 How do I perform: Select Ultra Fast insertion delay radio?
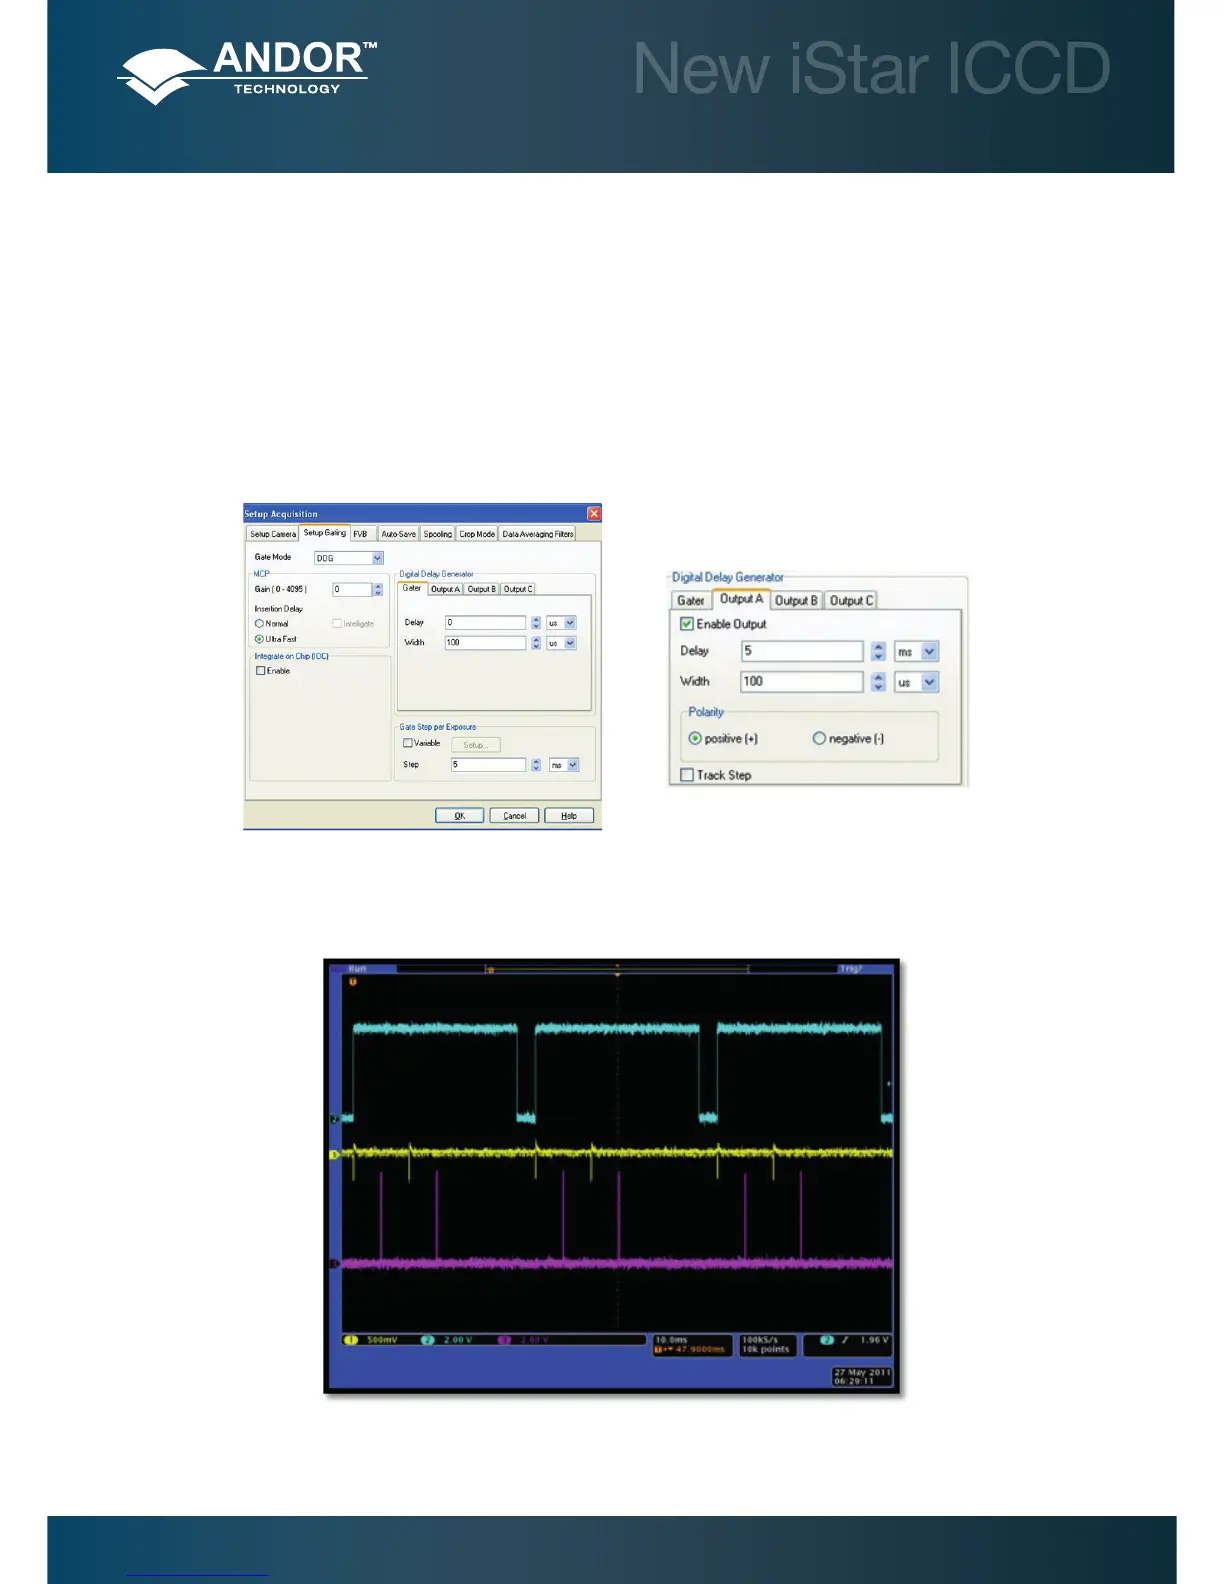tap(259, 639)
